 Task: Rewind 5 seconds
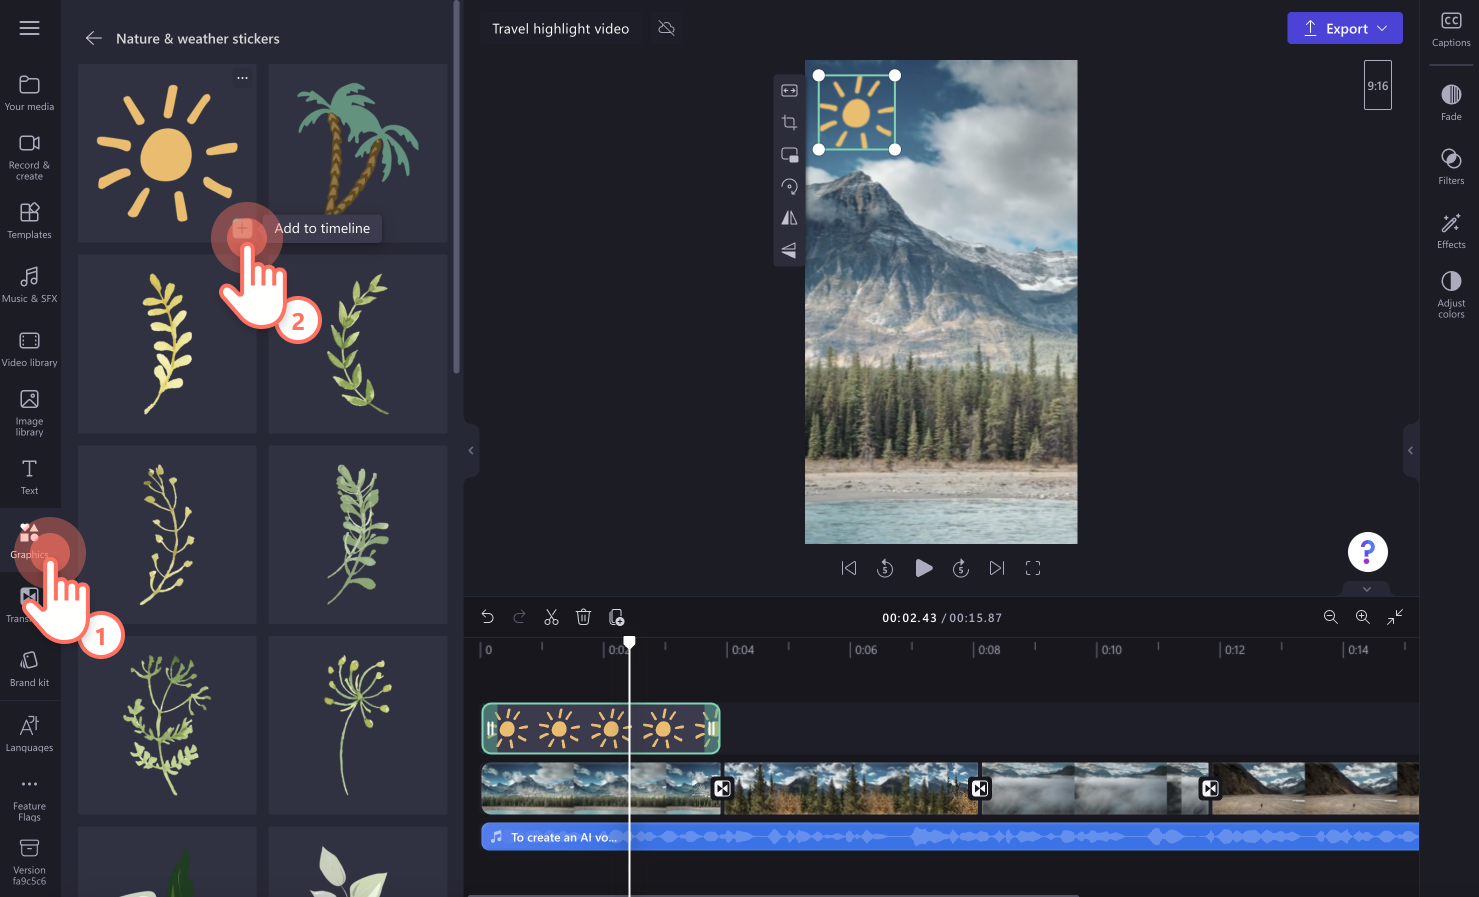point(885,568)
